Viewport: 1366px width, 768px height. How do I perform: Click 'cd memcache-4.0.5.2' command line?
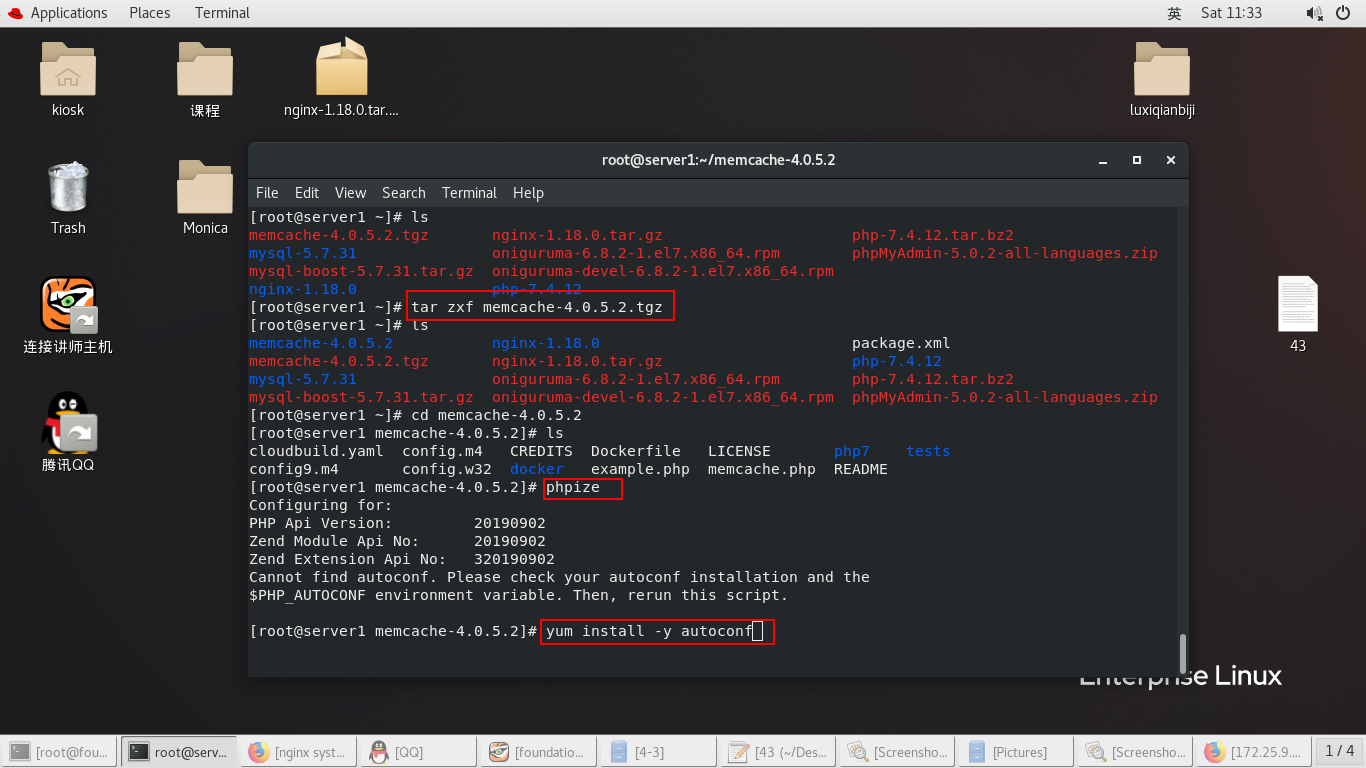tap(496, 415)
